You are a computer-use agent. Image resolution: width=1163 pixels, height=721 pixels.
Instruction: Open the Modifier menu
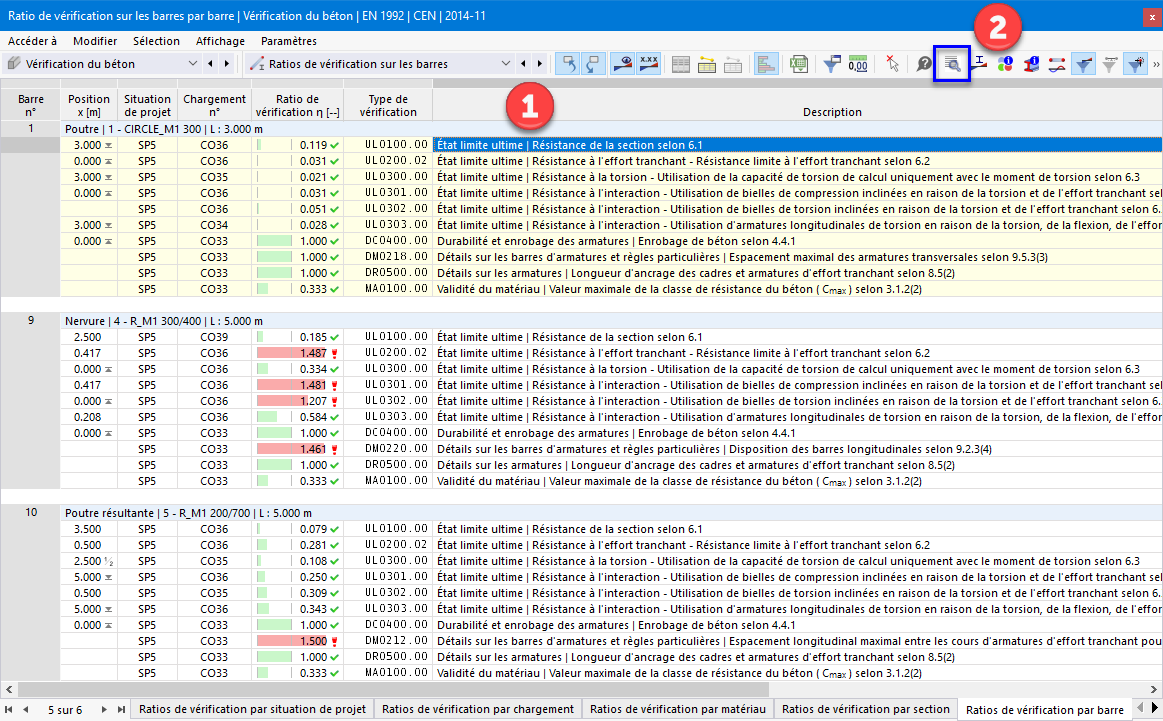click(x=95, y=42)
